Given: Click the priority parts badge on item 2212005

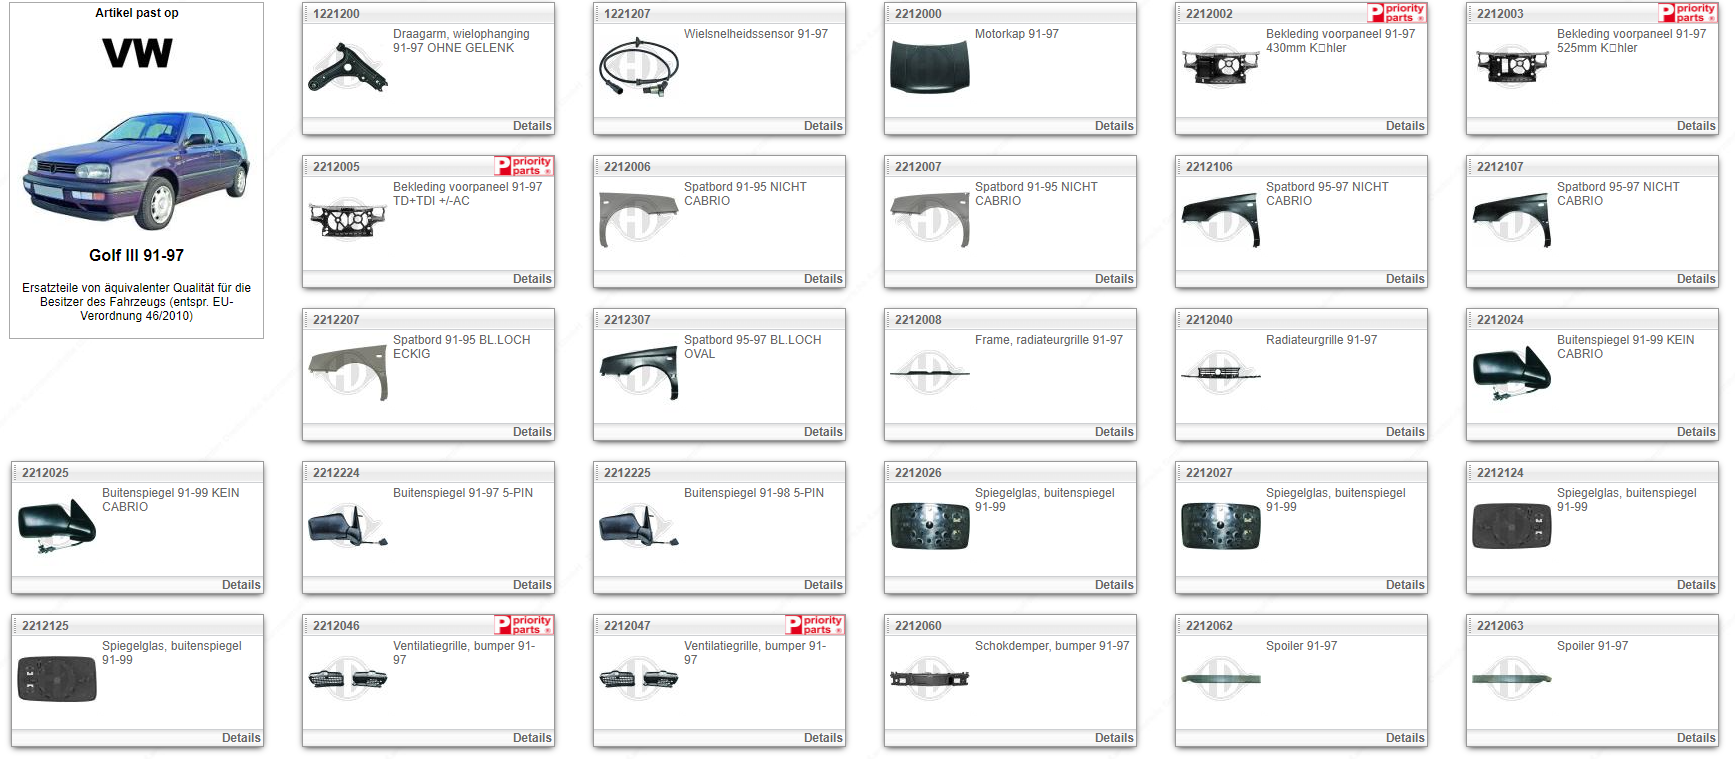Looking at the screenshot, I should coord(524,166).
